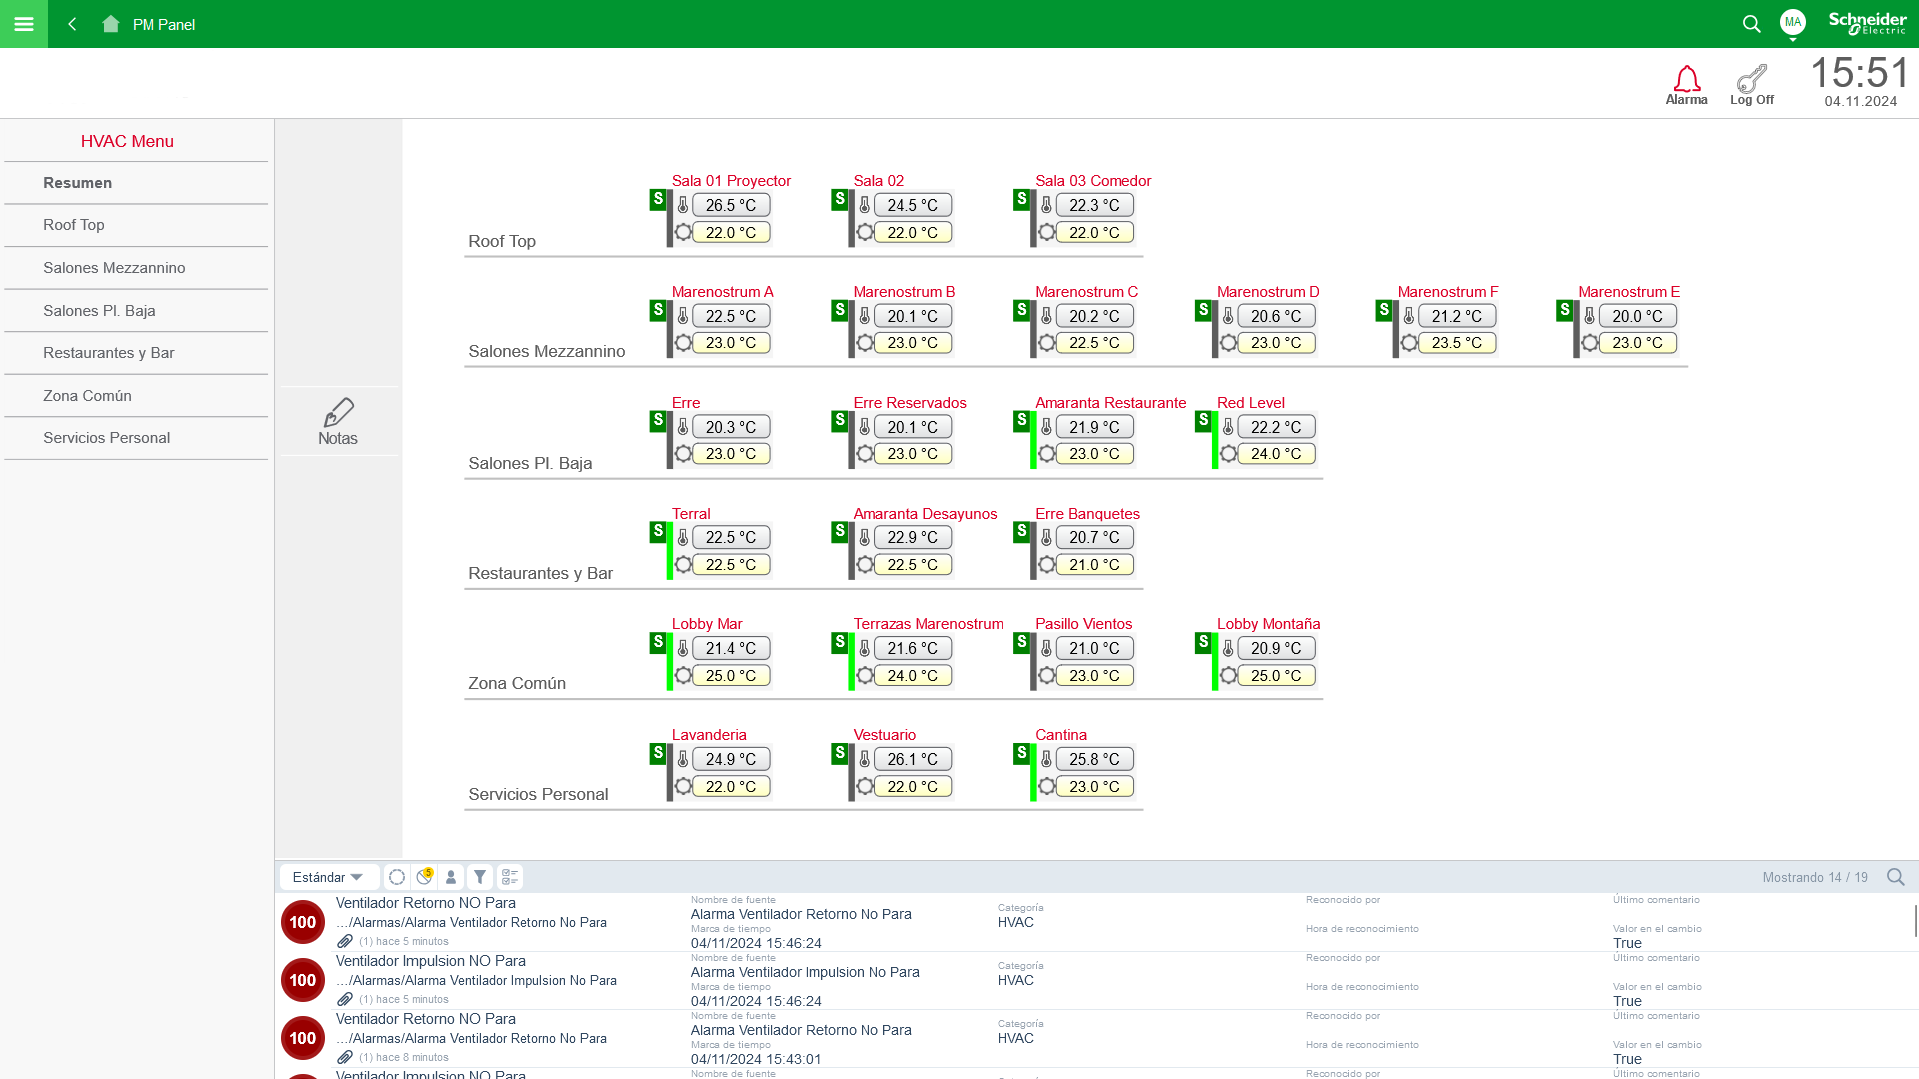Click the S status badge for Red Level
This screenshot has width=1919, height=1079.
point(1203,421)
